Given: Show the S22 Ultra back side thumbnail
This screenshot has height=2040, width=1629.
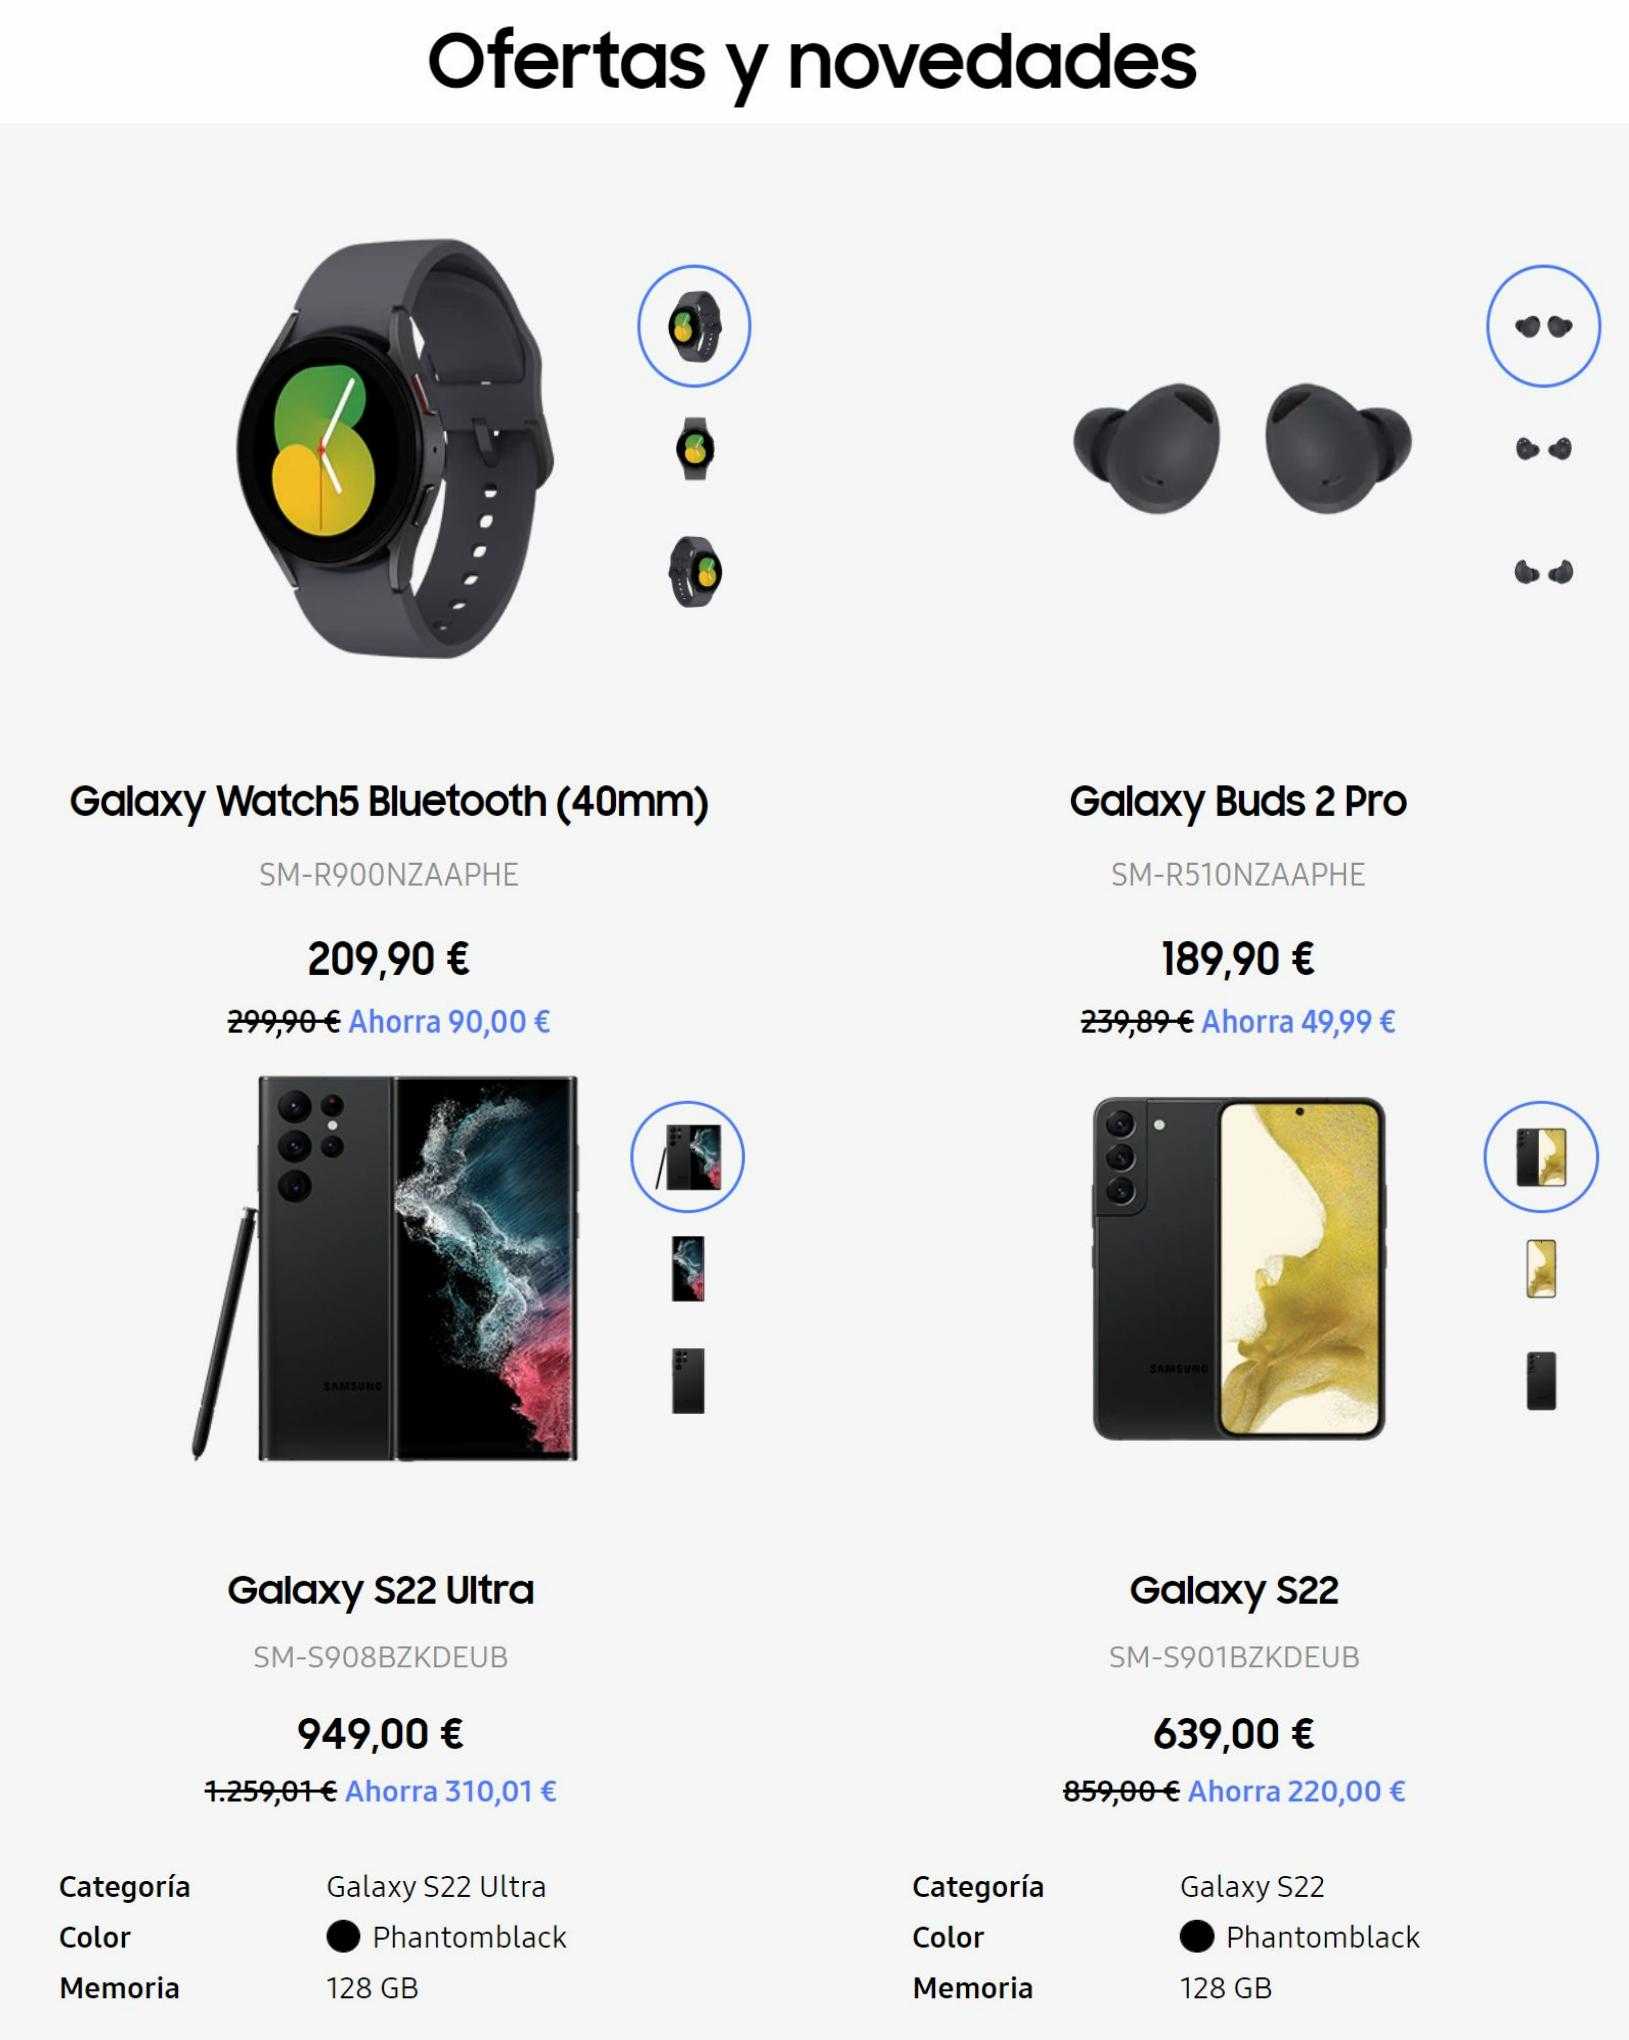Looking at the screenshot, I should coord(688,1381).
